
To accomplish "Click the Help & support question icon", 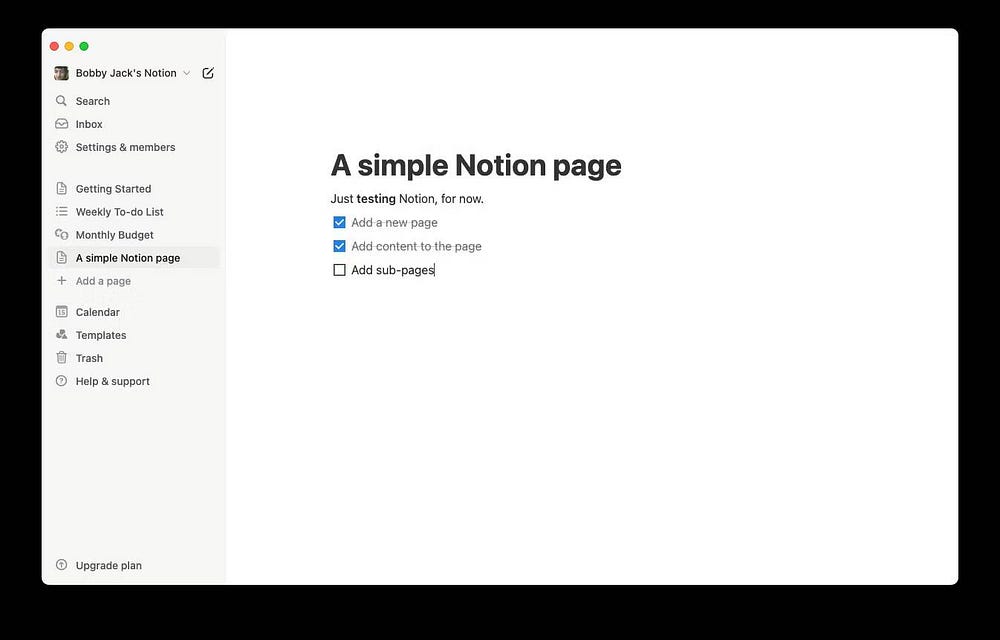I will tap(61, 381).
